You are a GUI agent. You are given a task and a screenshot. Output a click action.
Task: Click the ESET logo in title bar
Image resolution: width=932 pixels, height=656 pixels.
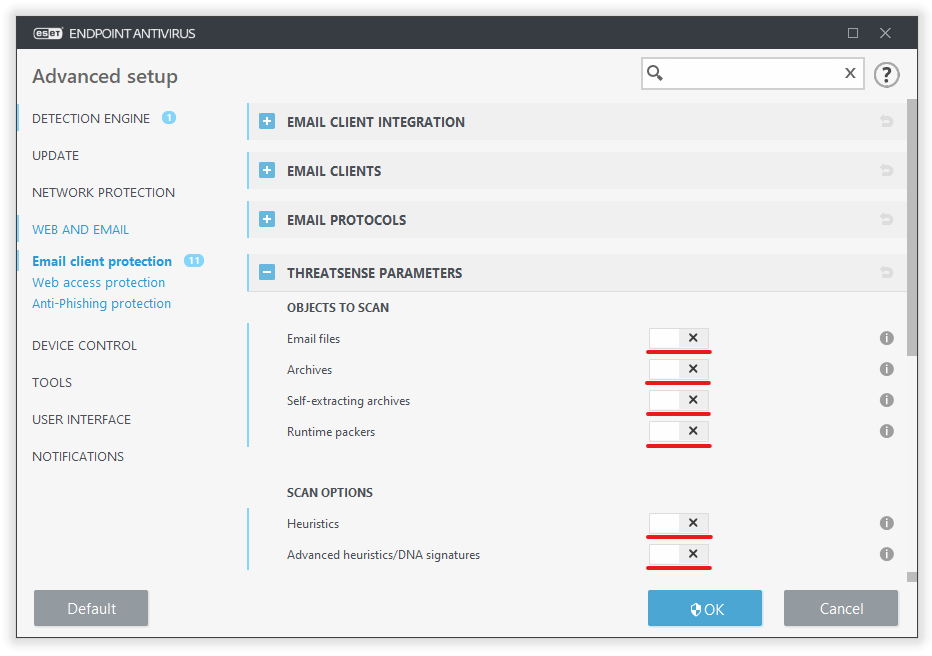[48, 33]
